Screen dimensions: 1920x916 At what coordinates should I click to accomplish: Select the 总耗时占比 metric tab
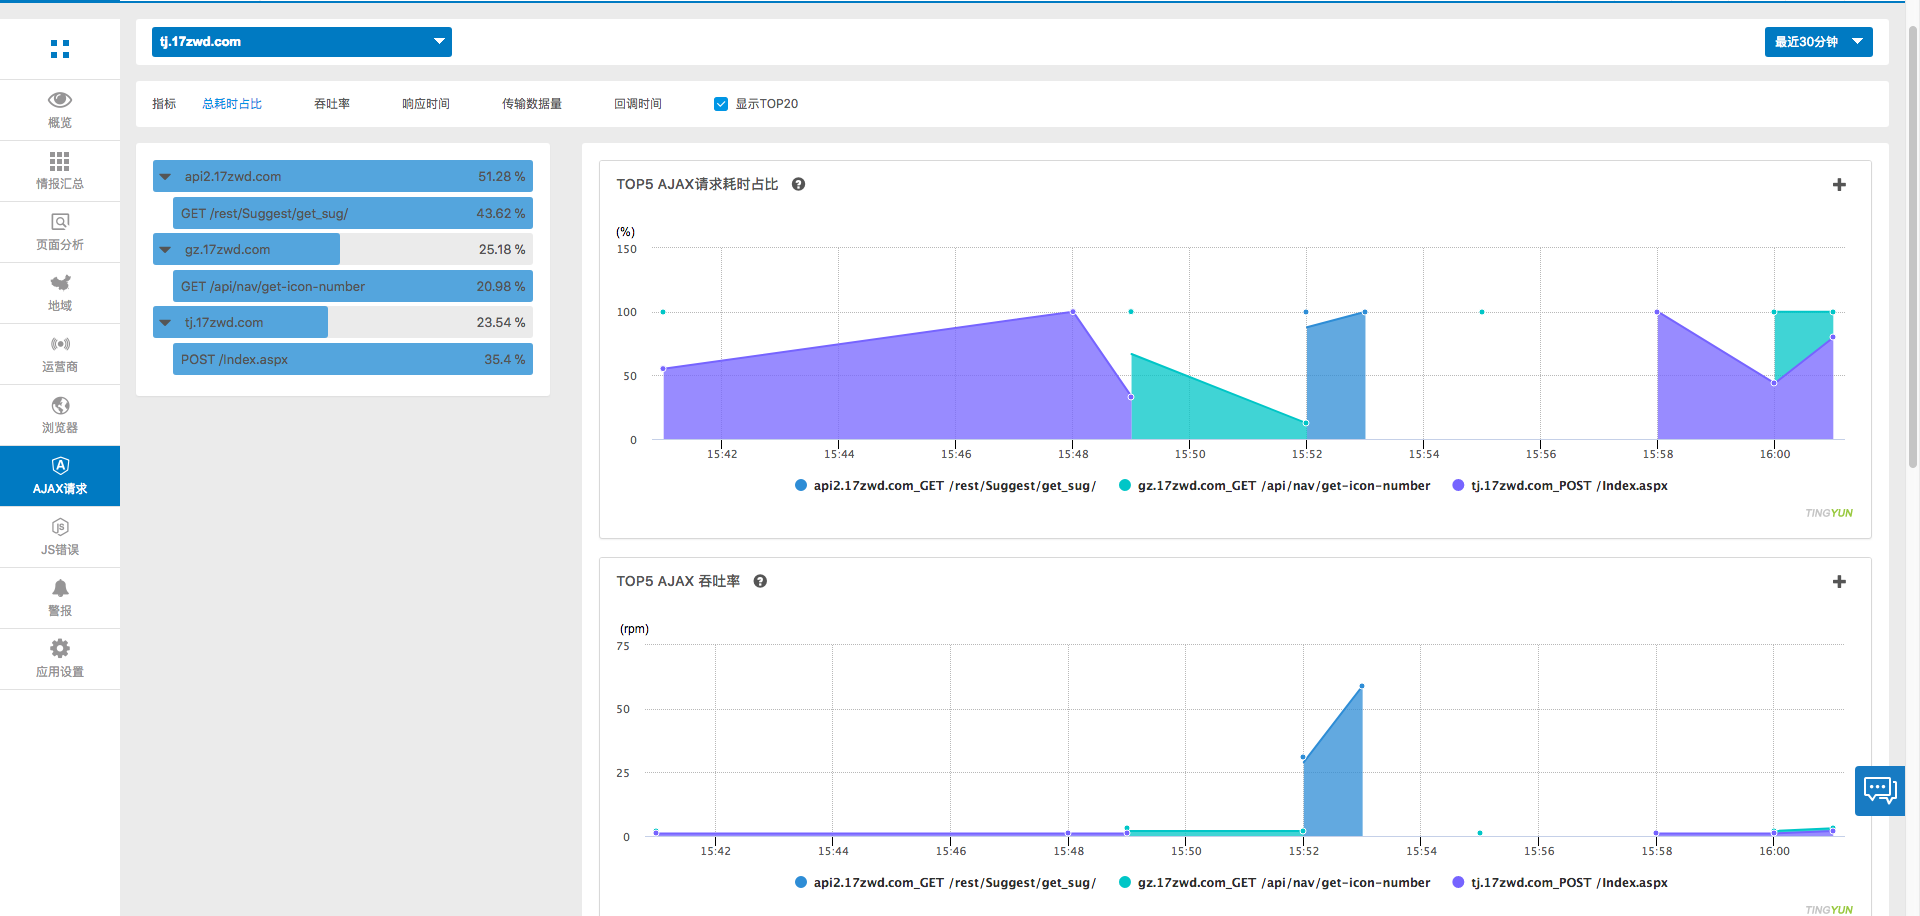(x=232, y=104)
